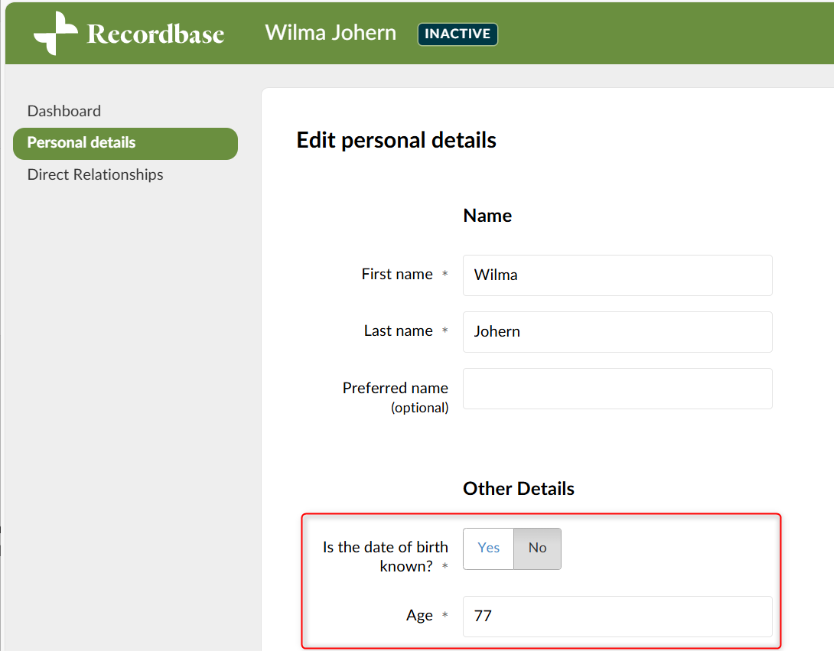The height and width of the screenshot is (651, 834).
Task: Click the Preferred name label
Action: coord(395,397)
